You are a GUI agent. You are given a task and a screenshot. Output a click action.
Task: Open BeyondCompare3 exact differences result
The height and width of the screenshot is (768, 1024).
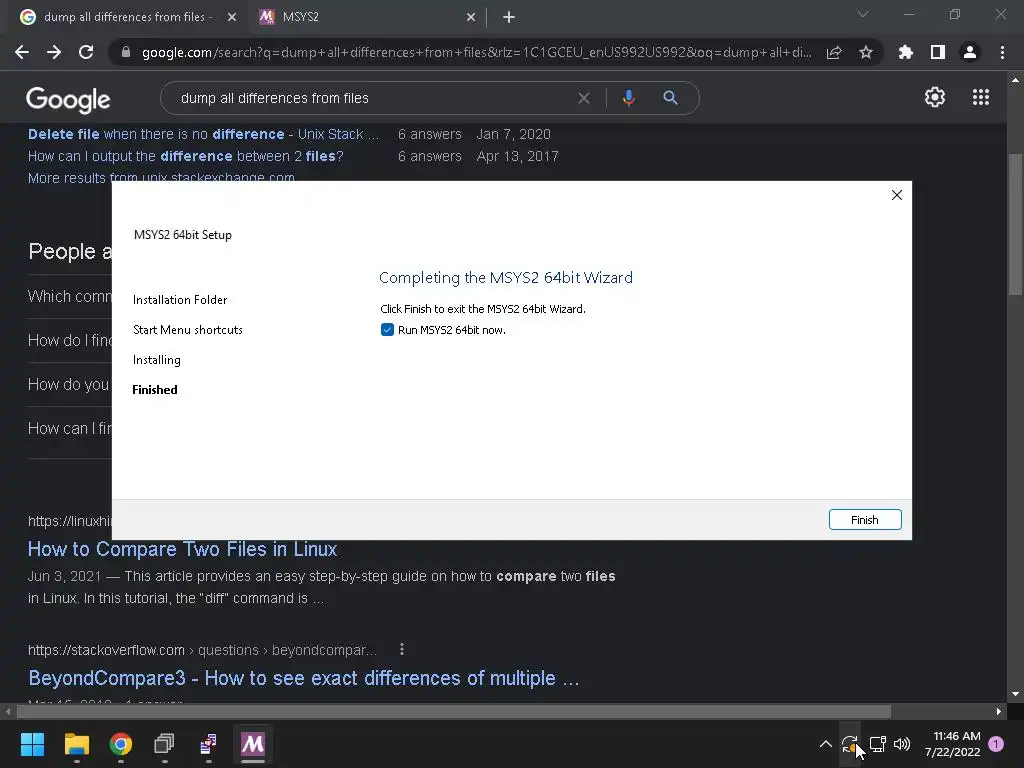(x=304, y=678)
